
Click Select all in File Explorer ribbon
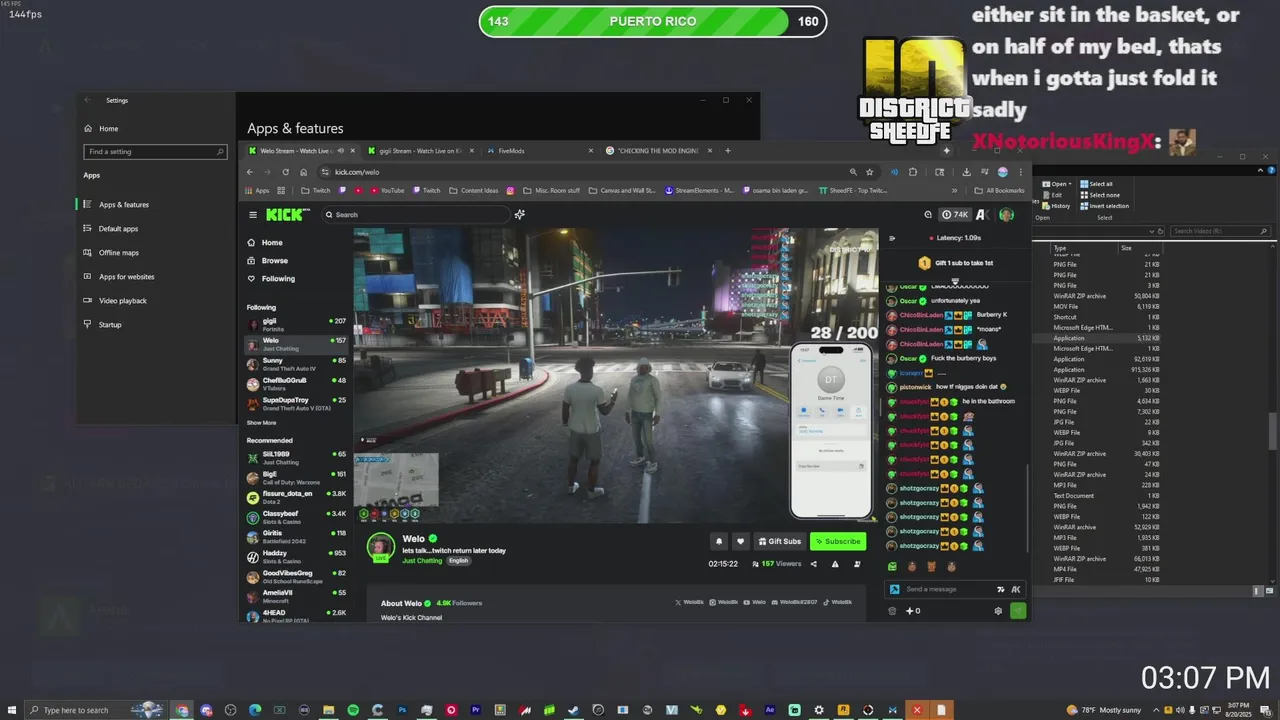1095,184
